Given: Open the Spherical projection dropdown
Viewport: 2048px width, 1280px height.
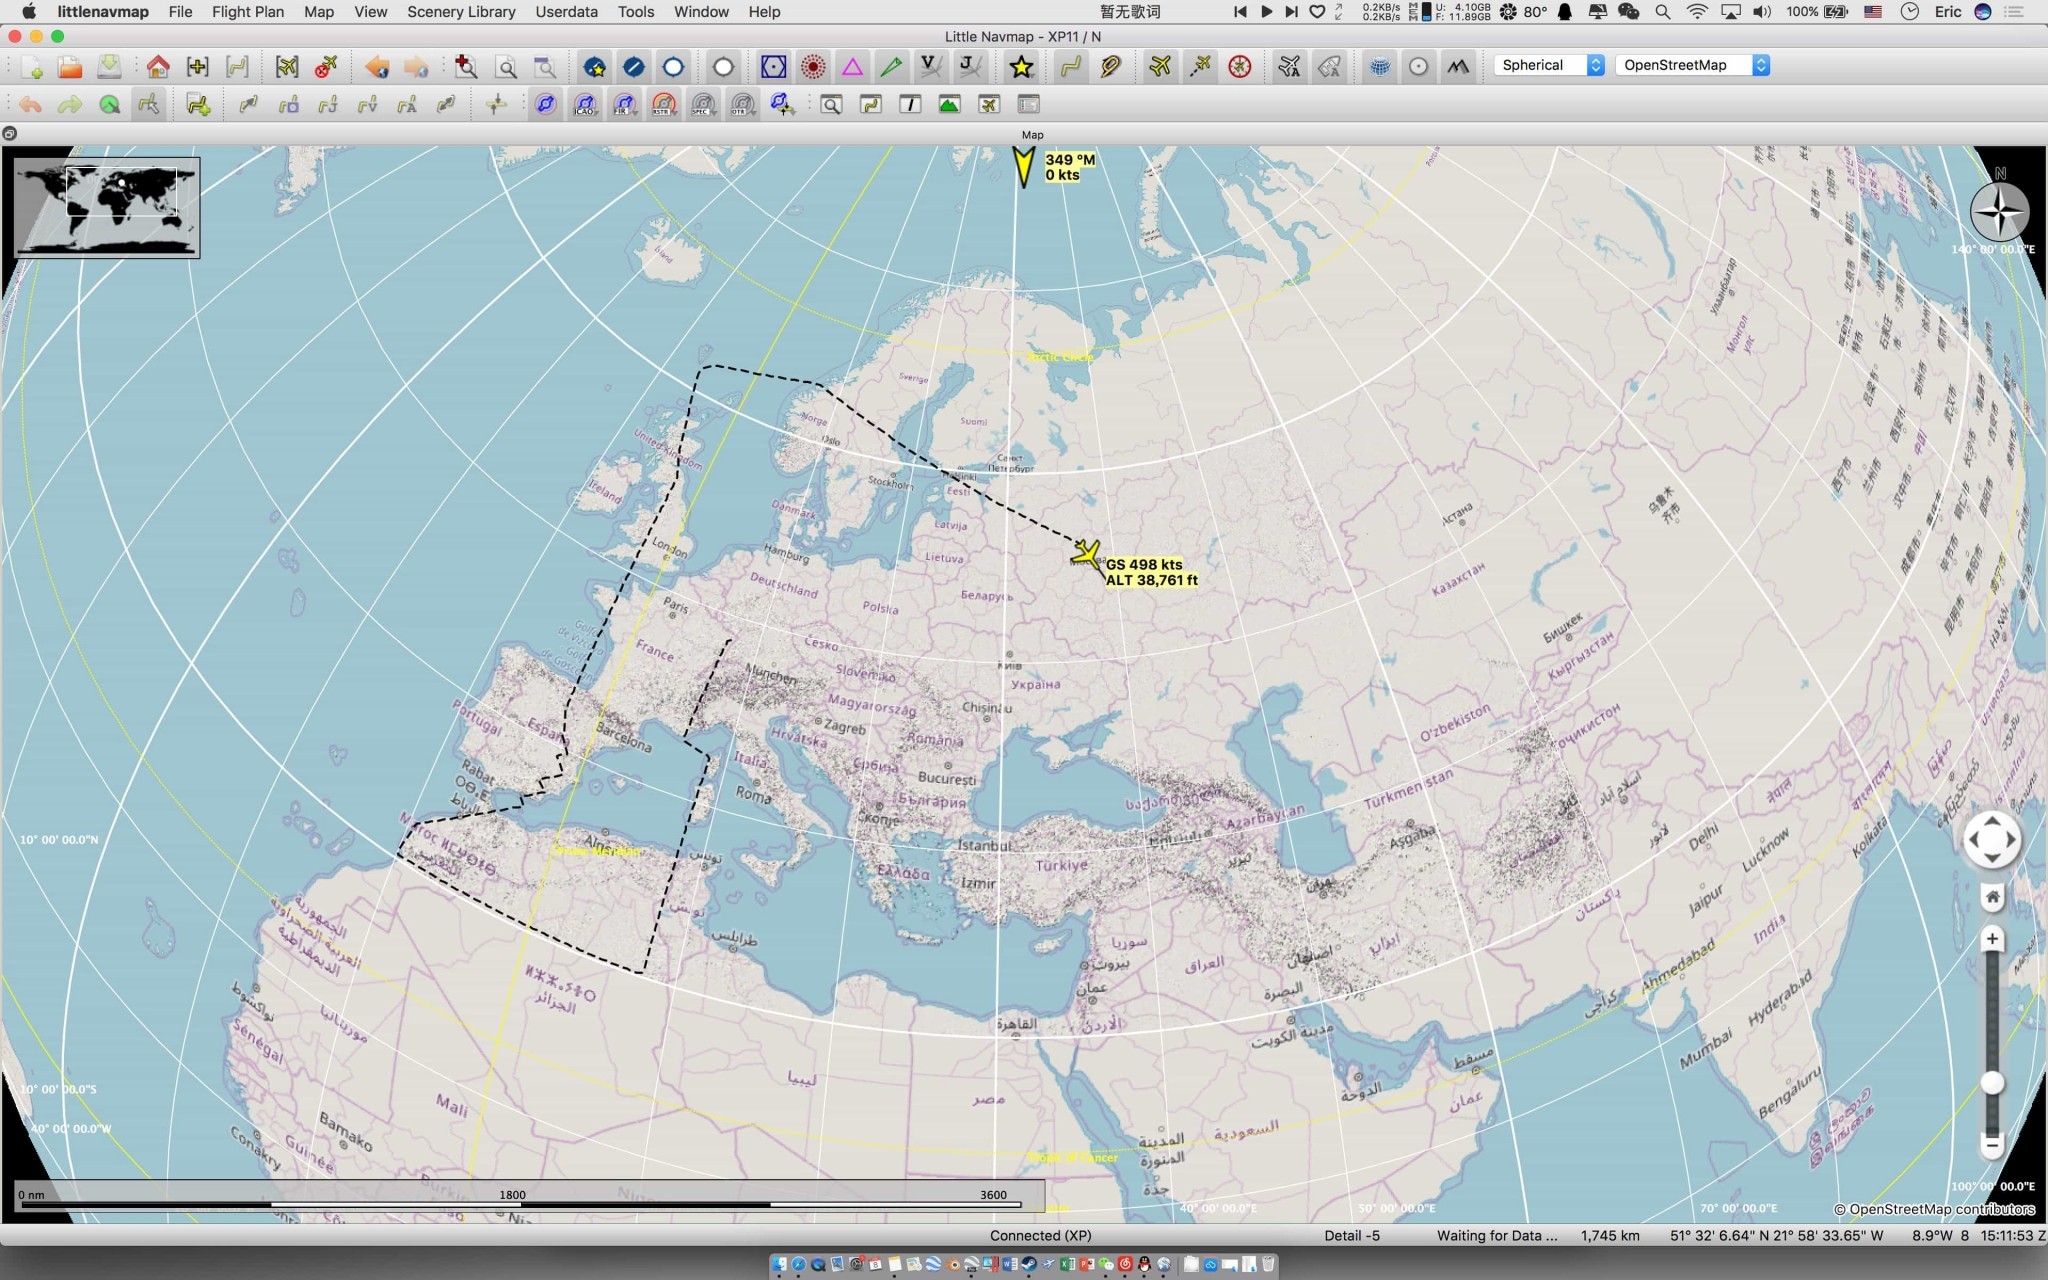Looking at the screenshot, I should pos(1550,65).
